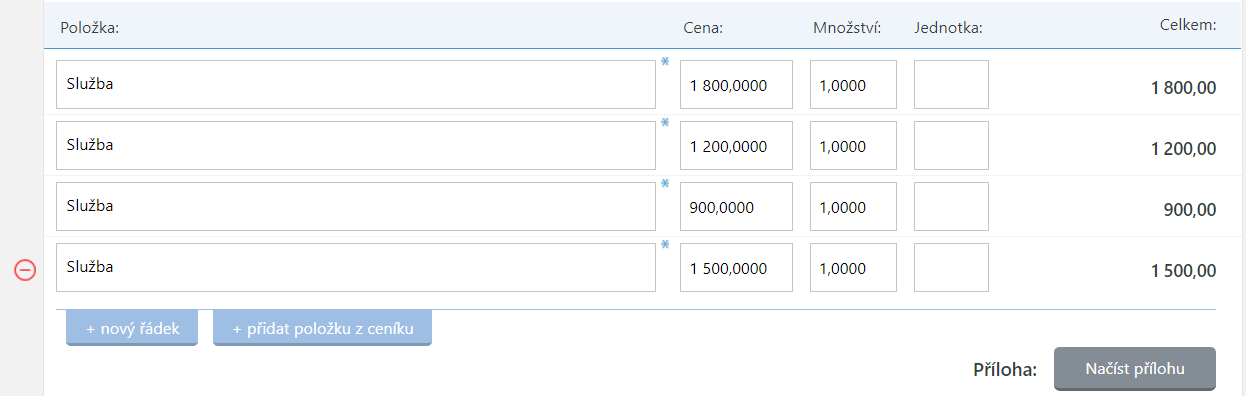Screen dimensions: 1246x396
Task: Click the Jednotka field in the first row
Action: (x=951, y=85)
